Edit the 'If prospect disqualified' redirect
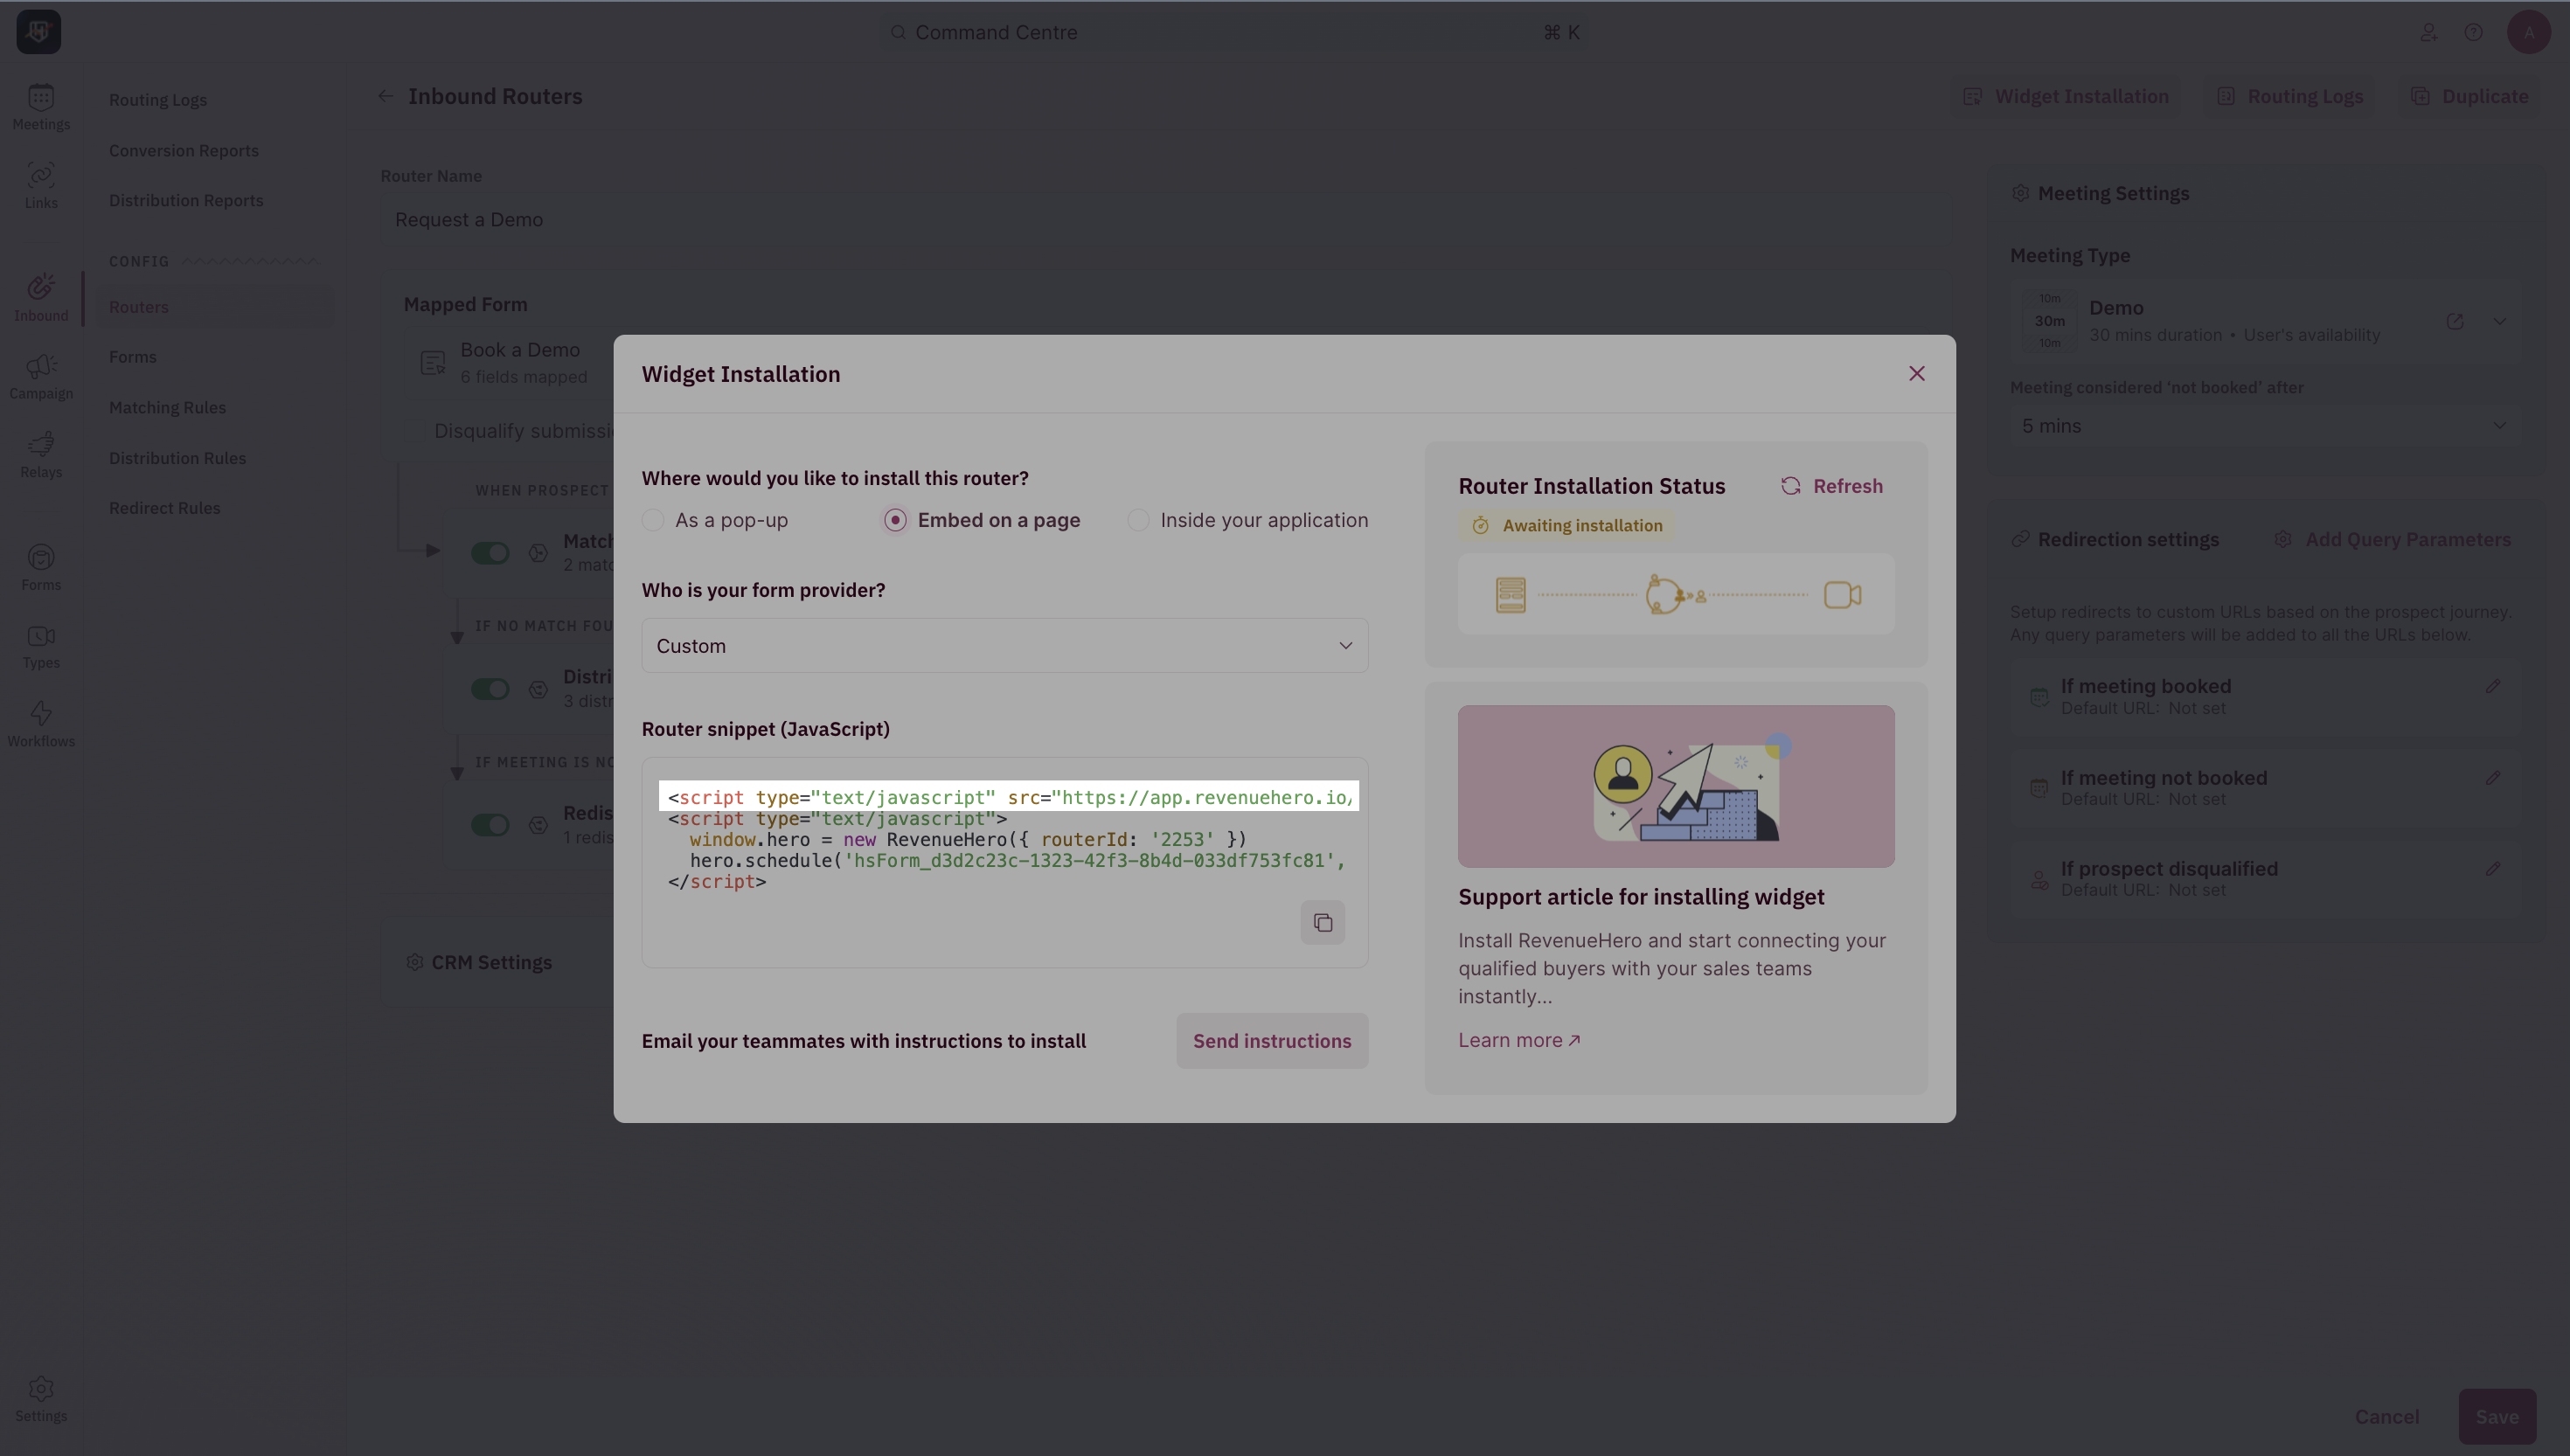The image size is (2570, 1456). 2493,869
